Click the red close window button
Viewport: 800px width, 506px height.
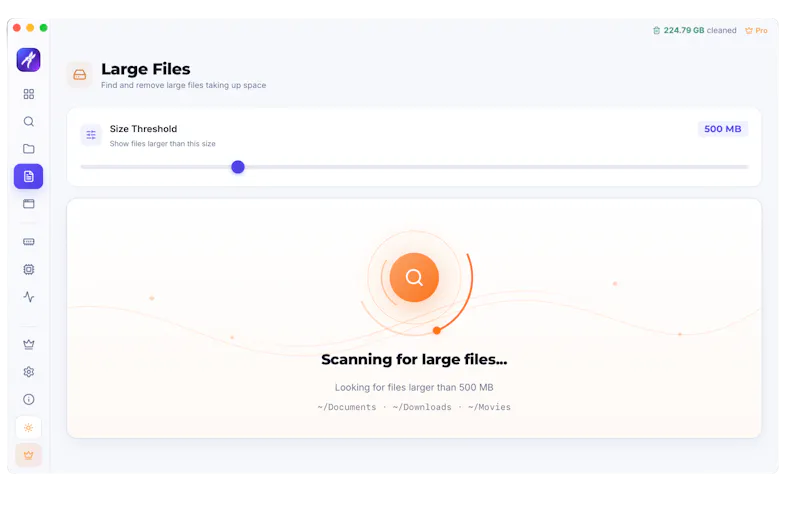[x=16, y=28]
